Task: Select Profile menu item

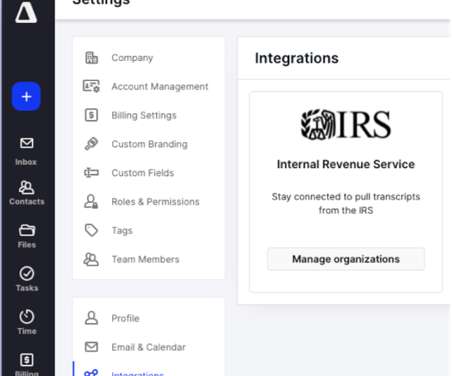Action: click(x=125, y=318)
